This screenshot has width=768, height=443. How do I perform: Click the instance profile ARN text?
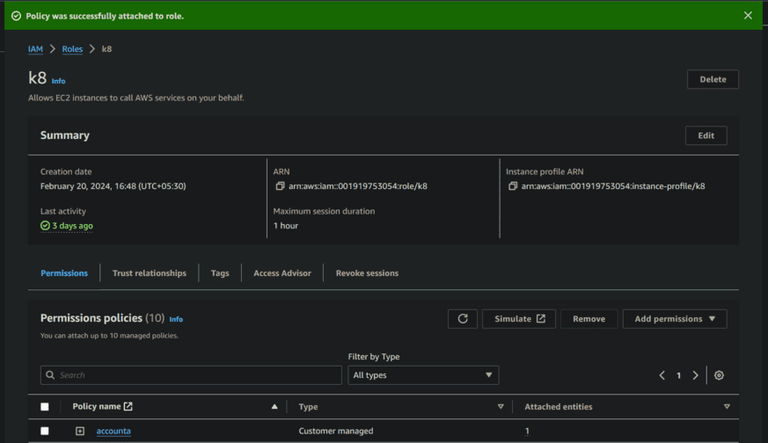[613, 186]
